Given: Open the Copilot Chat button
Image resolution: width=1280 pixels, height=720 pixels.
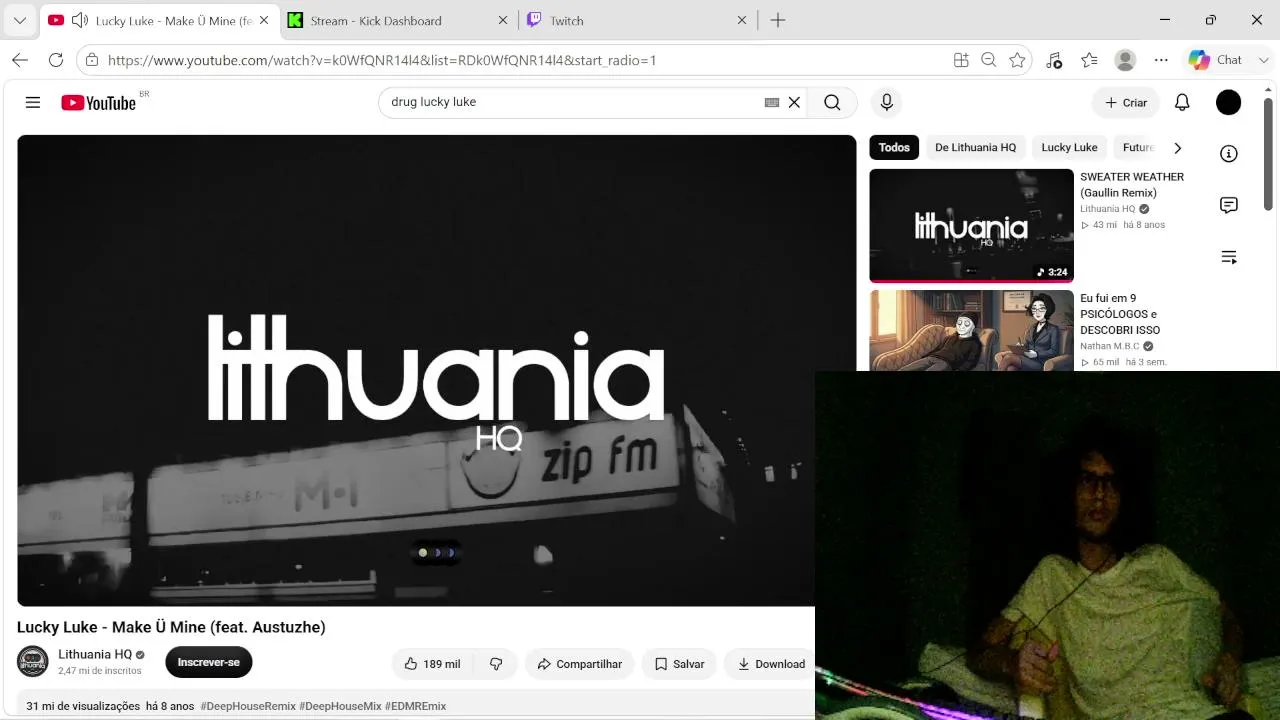Looking at the screenshot, I should [x=1216, y=60].
